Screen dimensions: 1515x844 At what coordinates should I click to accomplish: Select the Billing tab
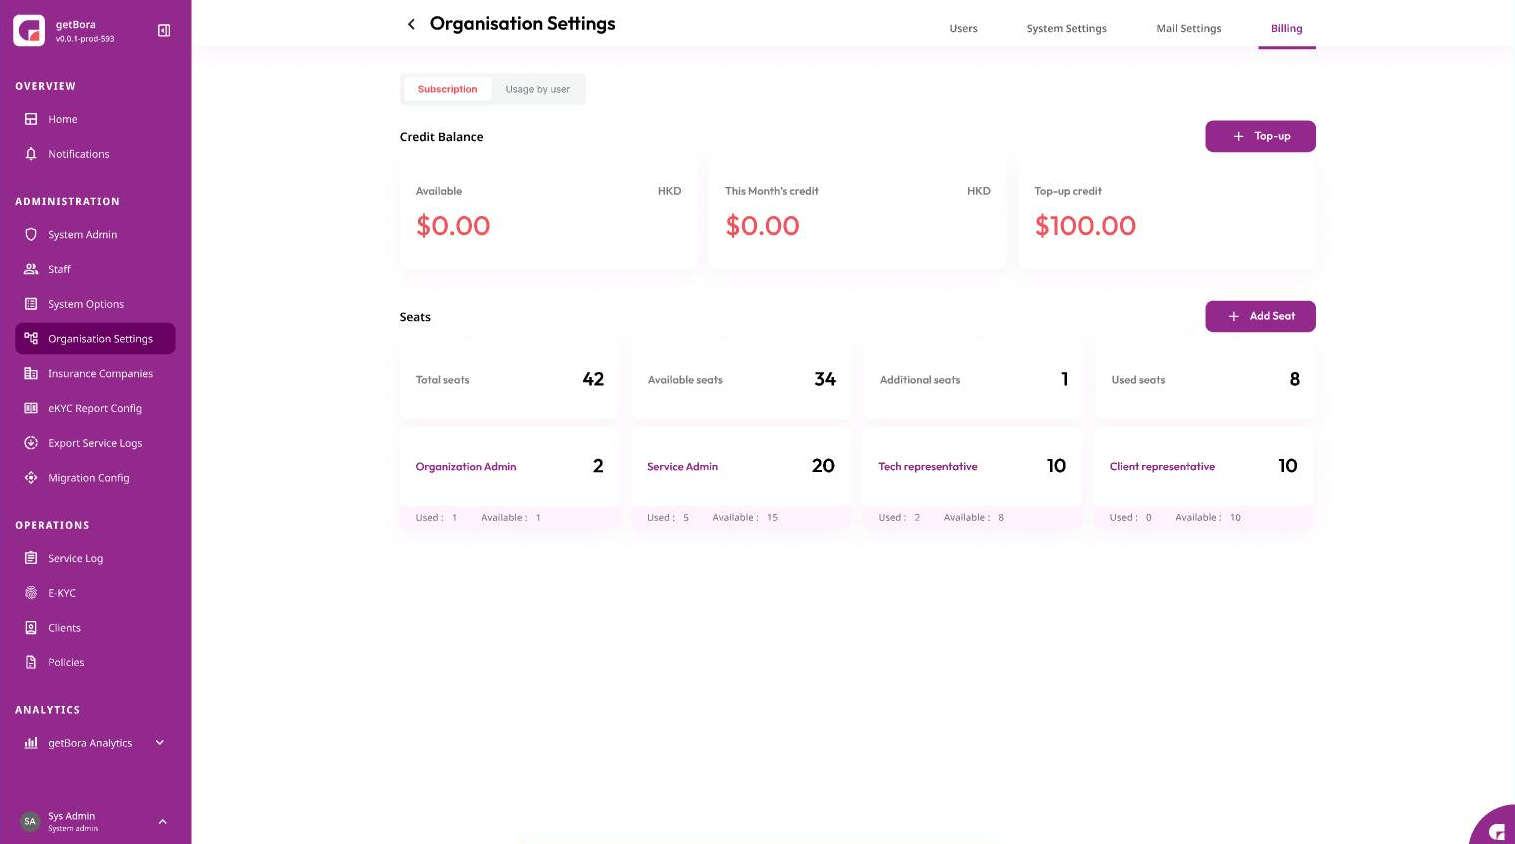coord(1287,28)
